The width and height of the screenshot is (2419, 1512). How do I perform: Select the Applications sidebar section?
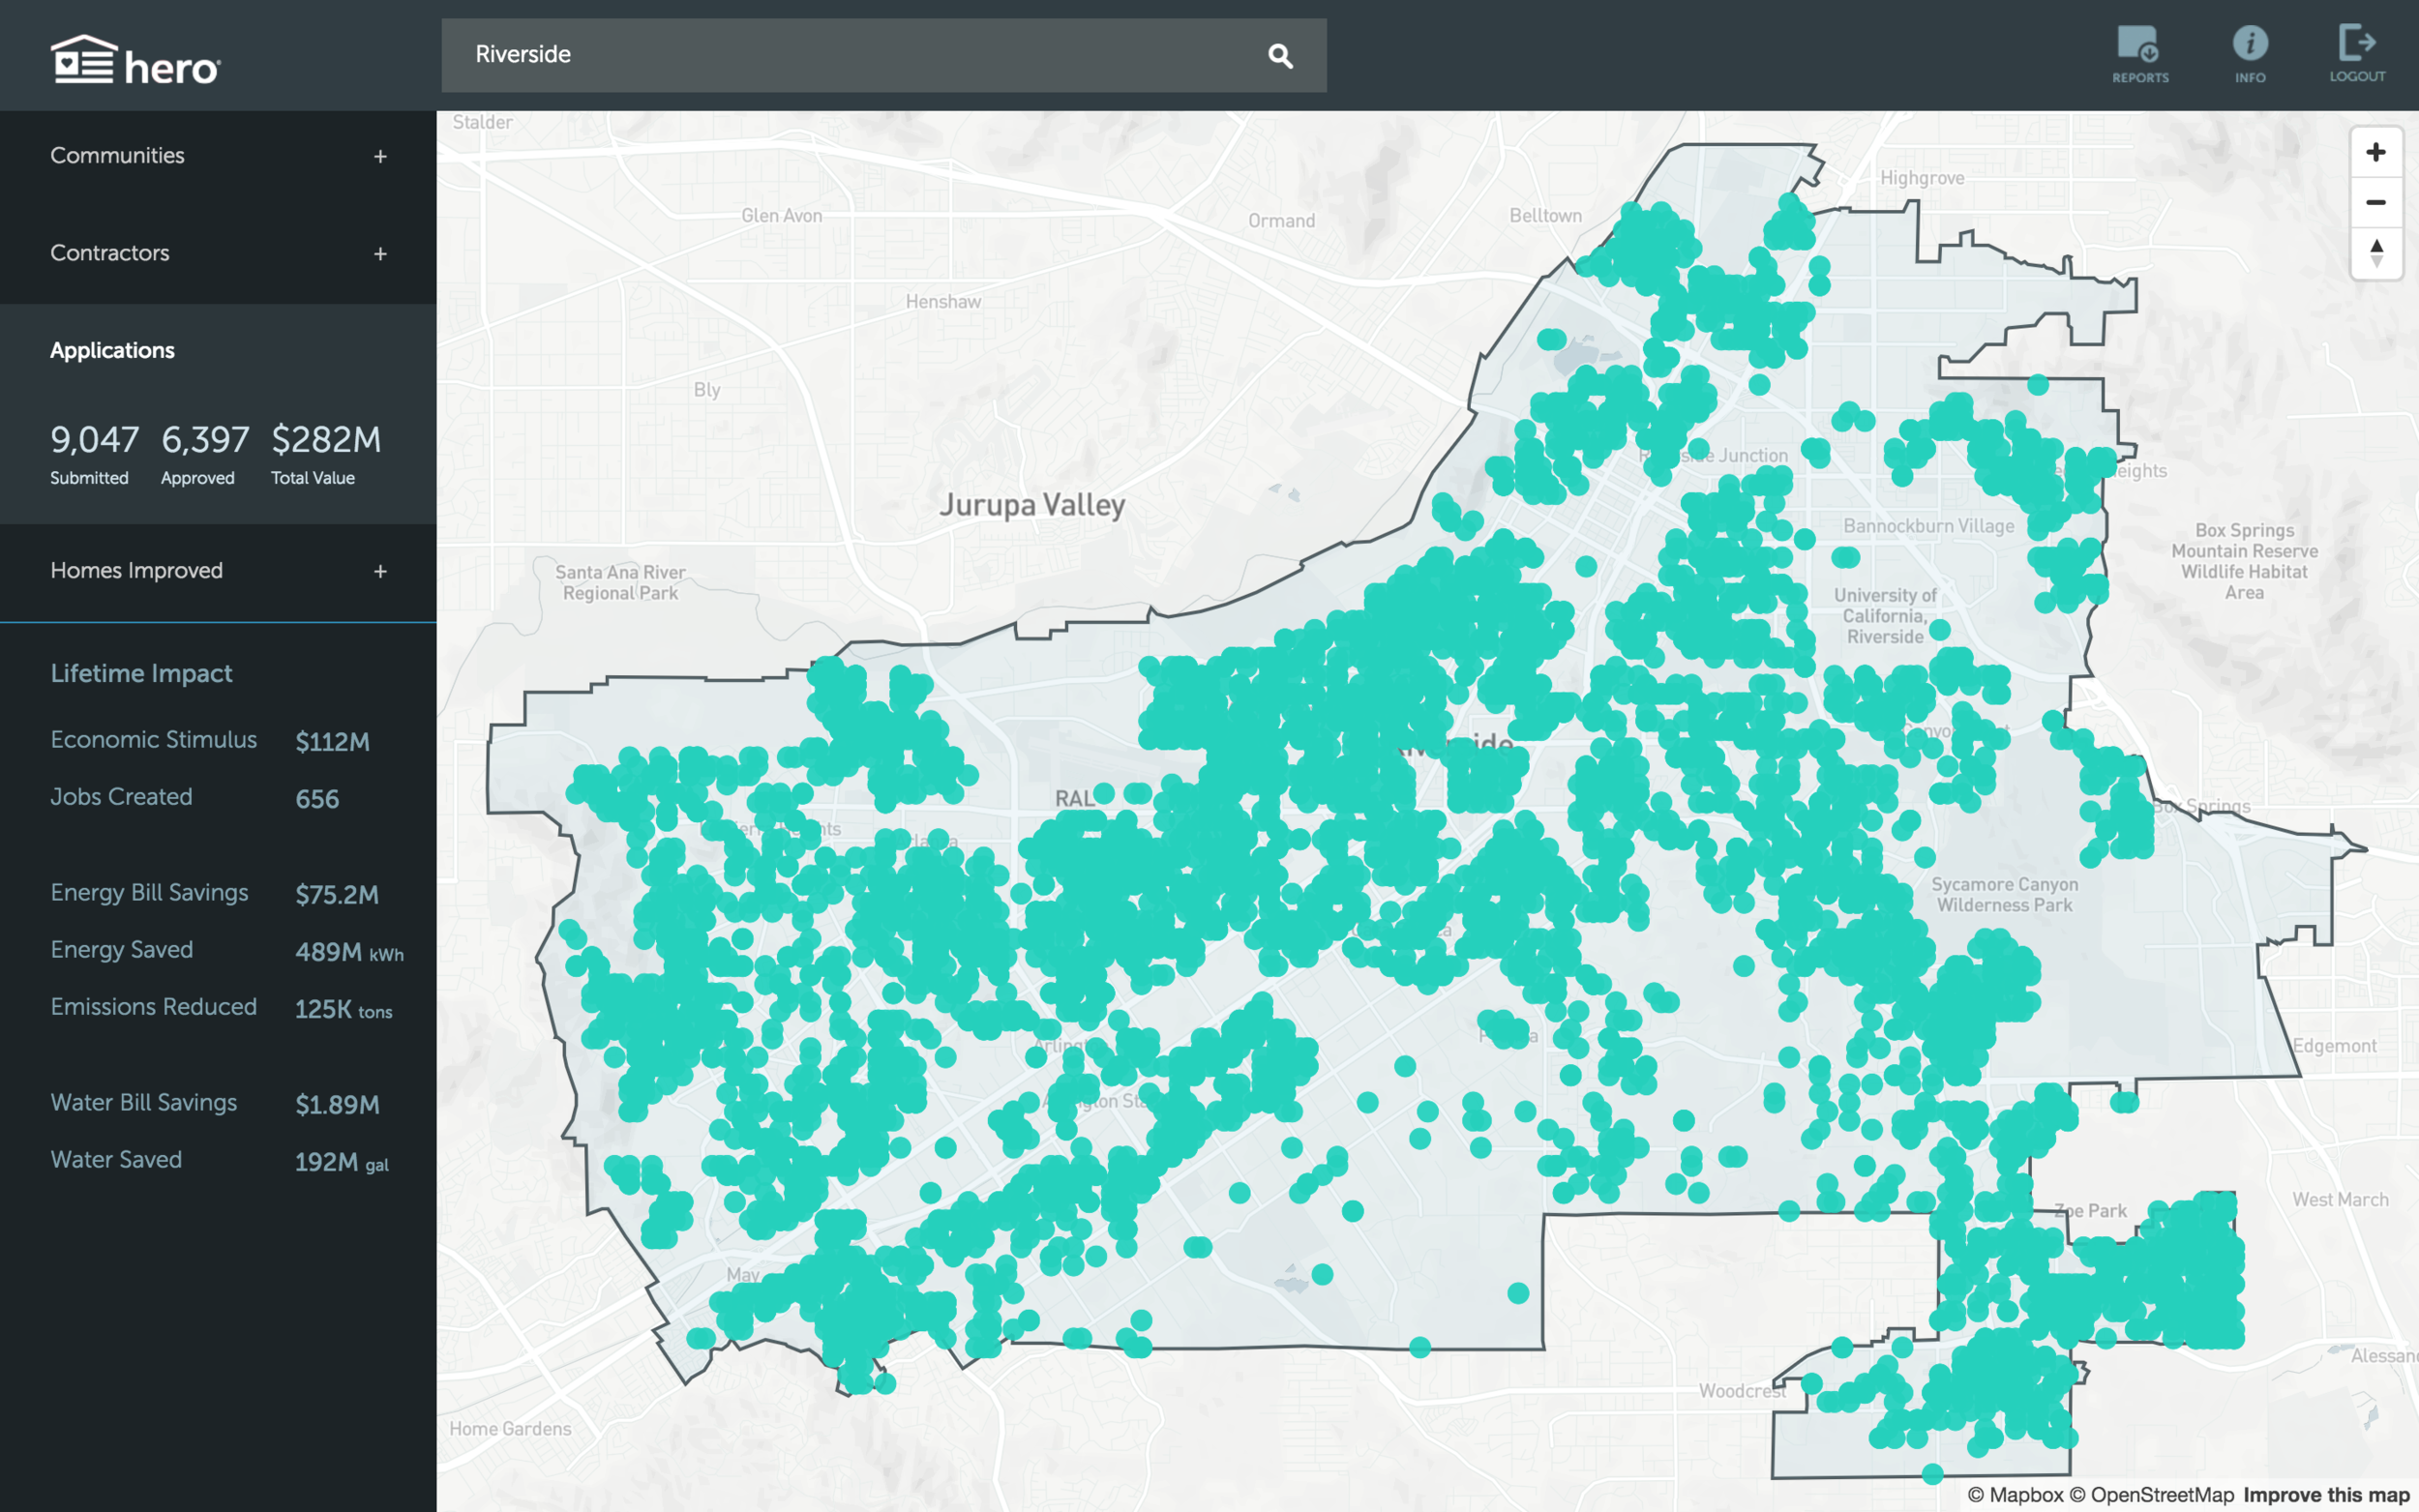(x=113, y=350)
